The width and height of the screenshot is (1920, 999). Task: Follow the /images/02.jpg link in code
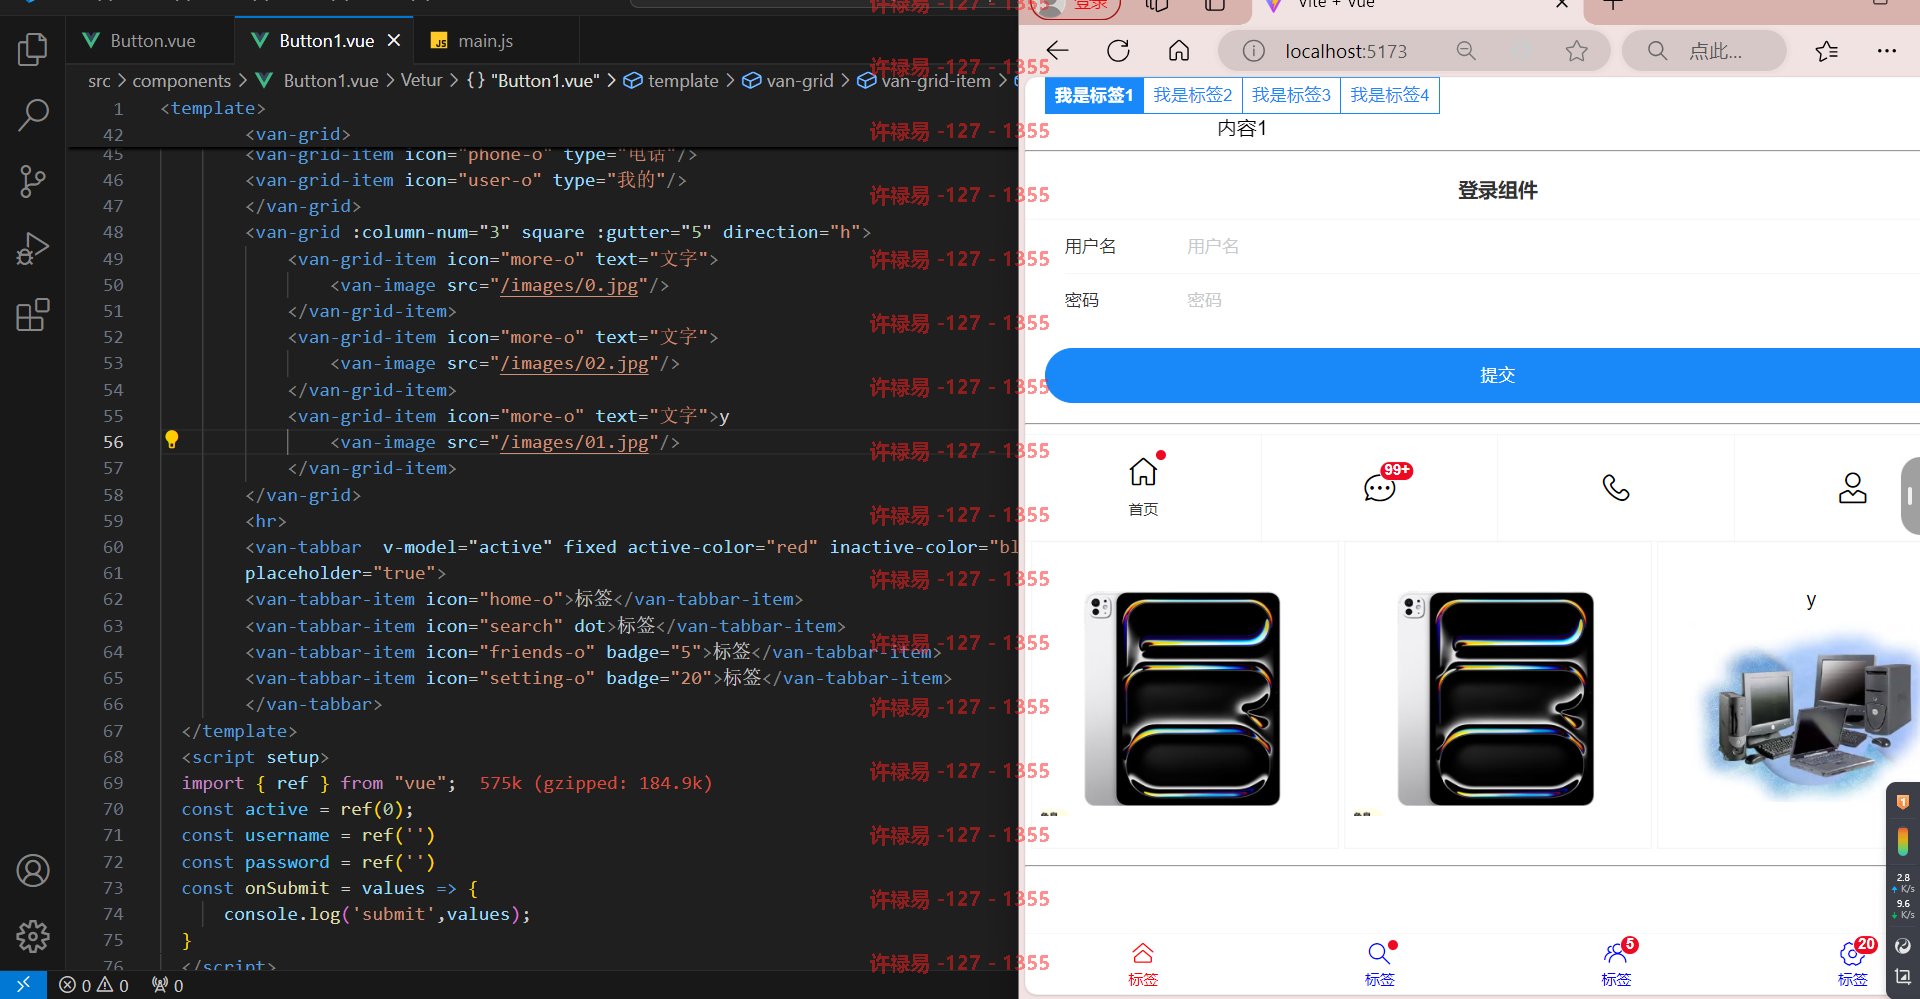574,364
